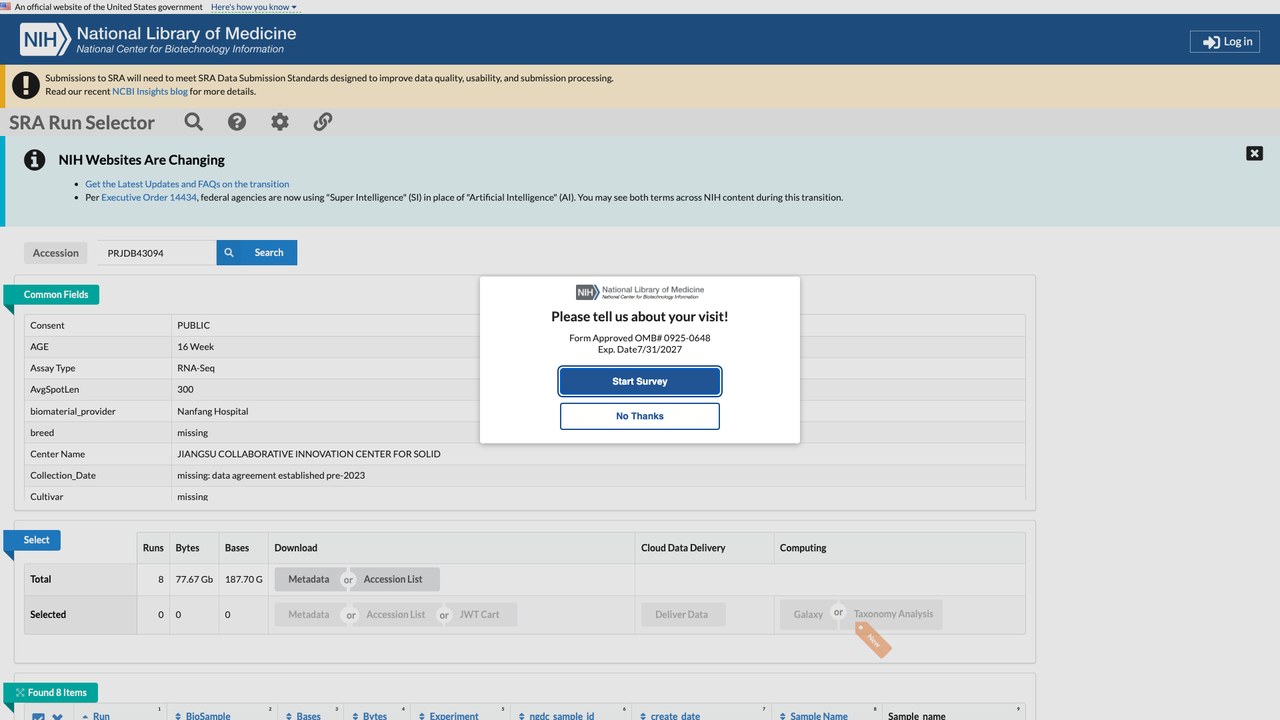Click Metadata in the Selected row

point(309,614)
